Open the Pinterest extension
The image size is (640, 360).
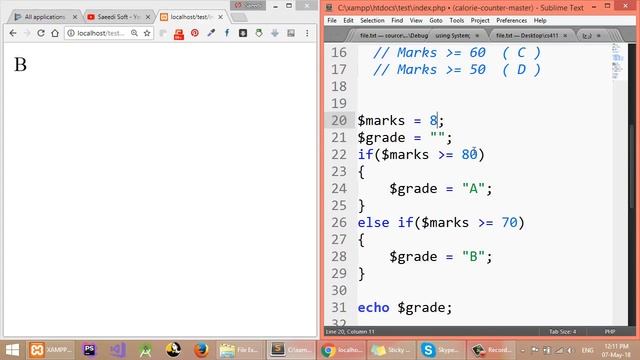(195, 33)
